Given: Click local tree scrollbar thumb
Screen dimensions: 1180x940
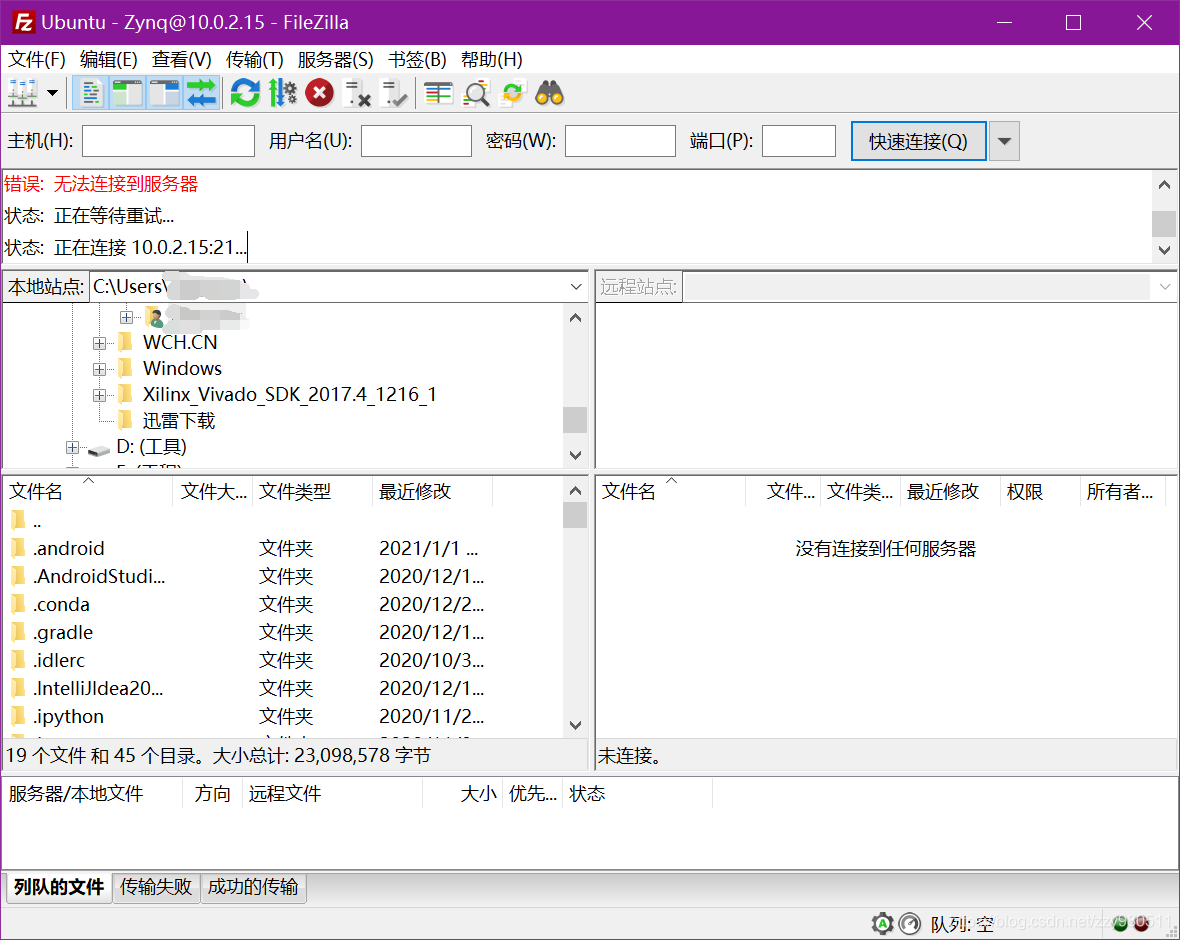Looking at the screenshot, I should [575, 419].
